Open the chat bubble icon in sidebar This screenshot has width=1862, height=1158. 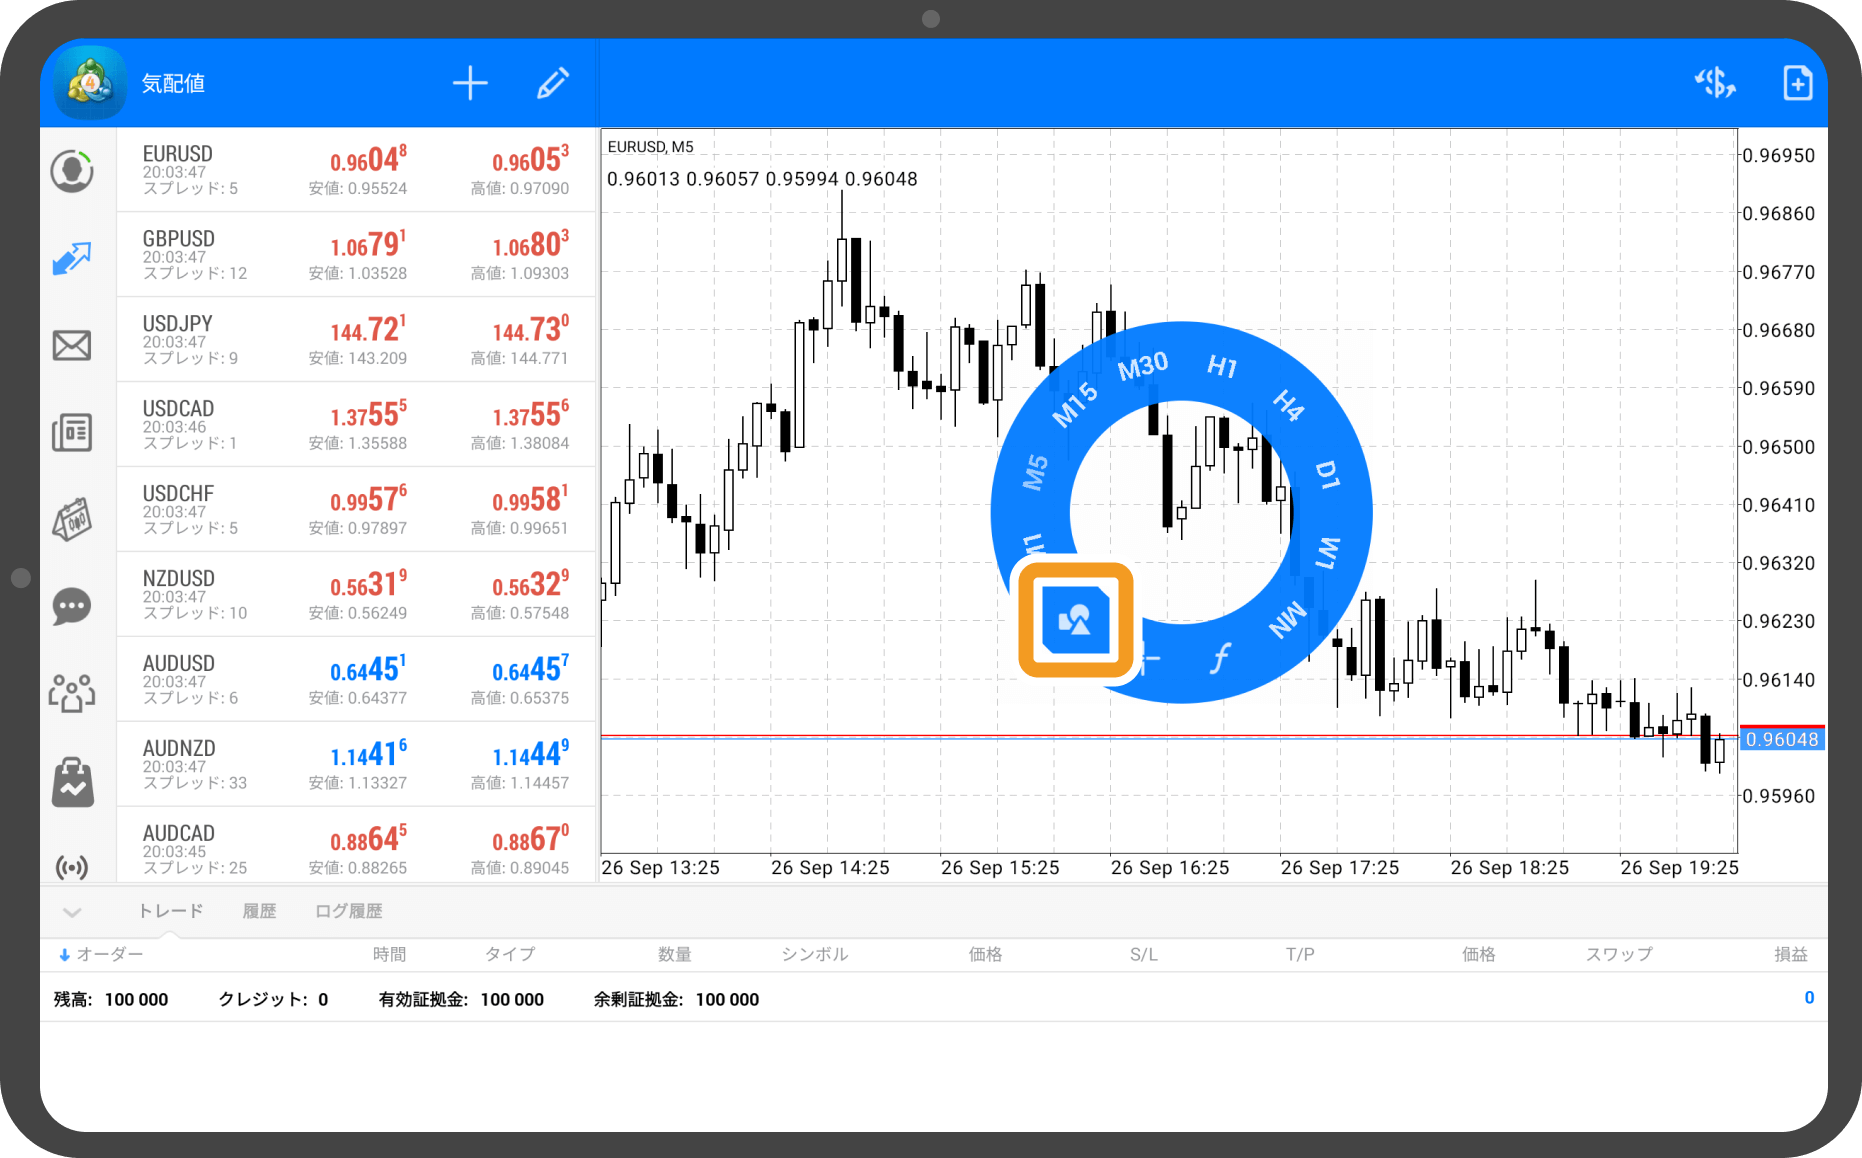(72, 606)
